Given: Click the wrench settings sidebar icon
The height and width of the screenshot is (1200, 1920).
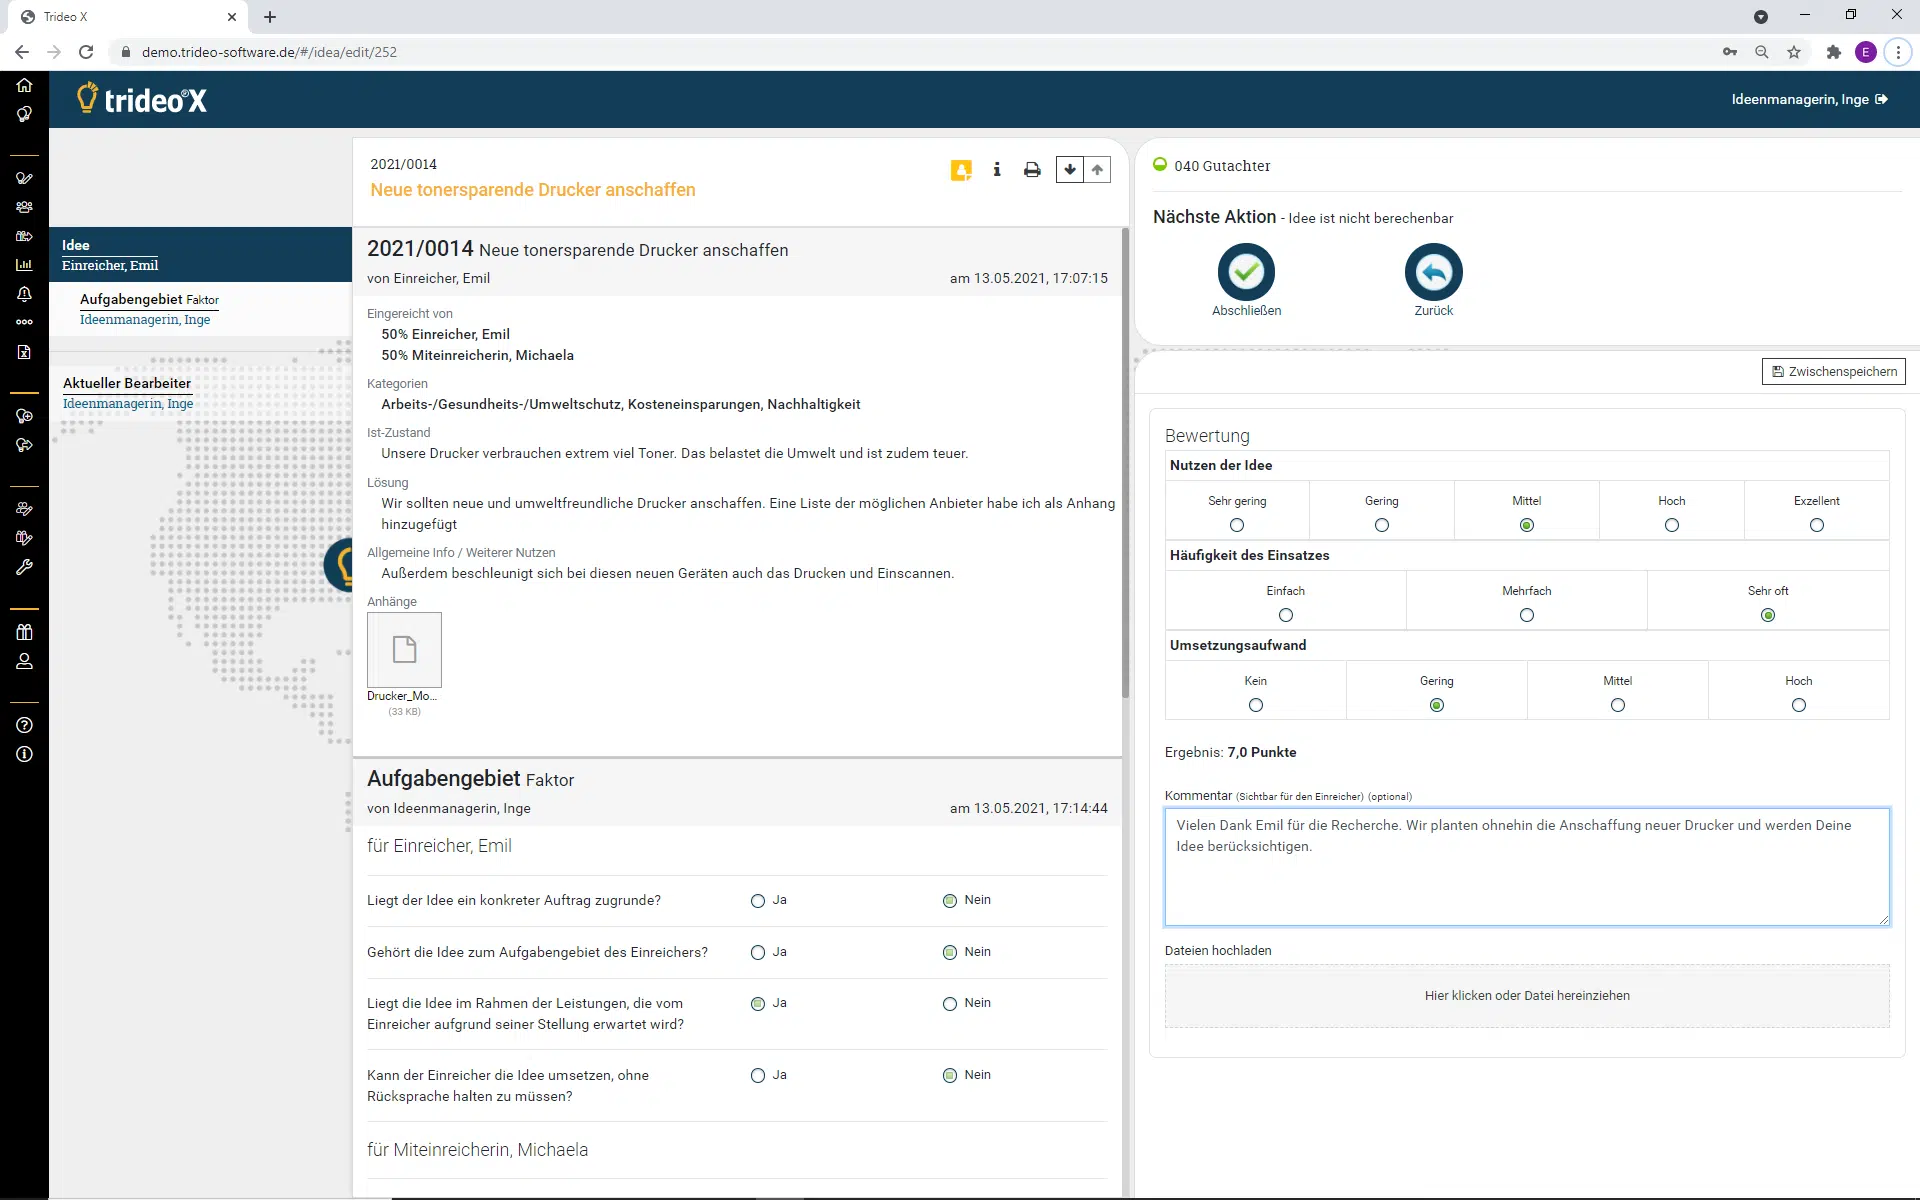Looking at the screenshot, I should pyautogui.click(x=24, y=567).
